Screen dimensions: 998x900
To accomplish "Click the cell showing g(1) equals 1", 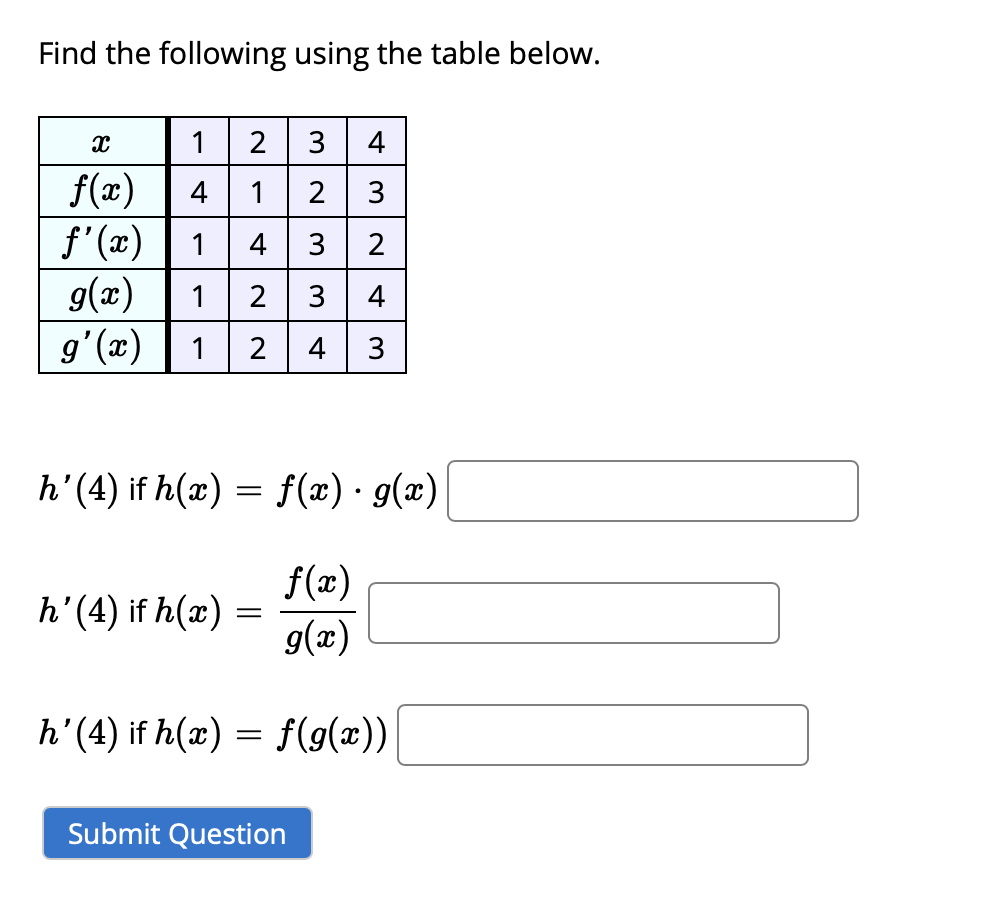I will 198,294.
